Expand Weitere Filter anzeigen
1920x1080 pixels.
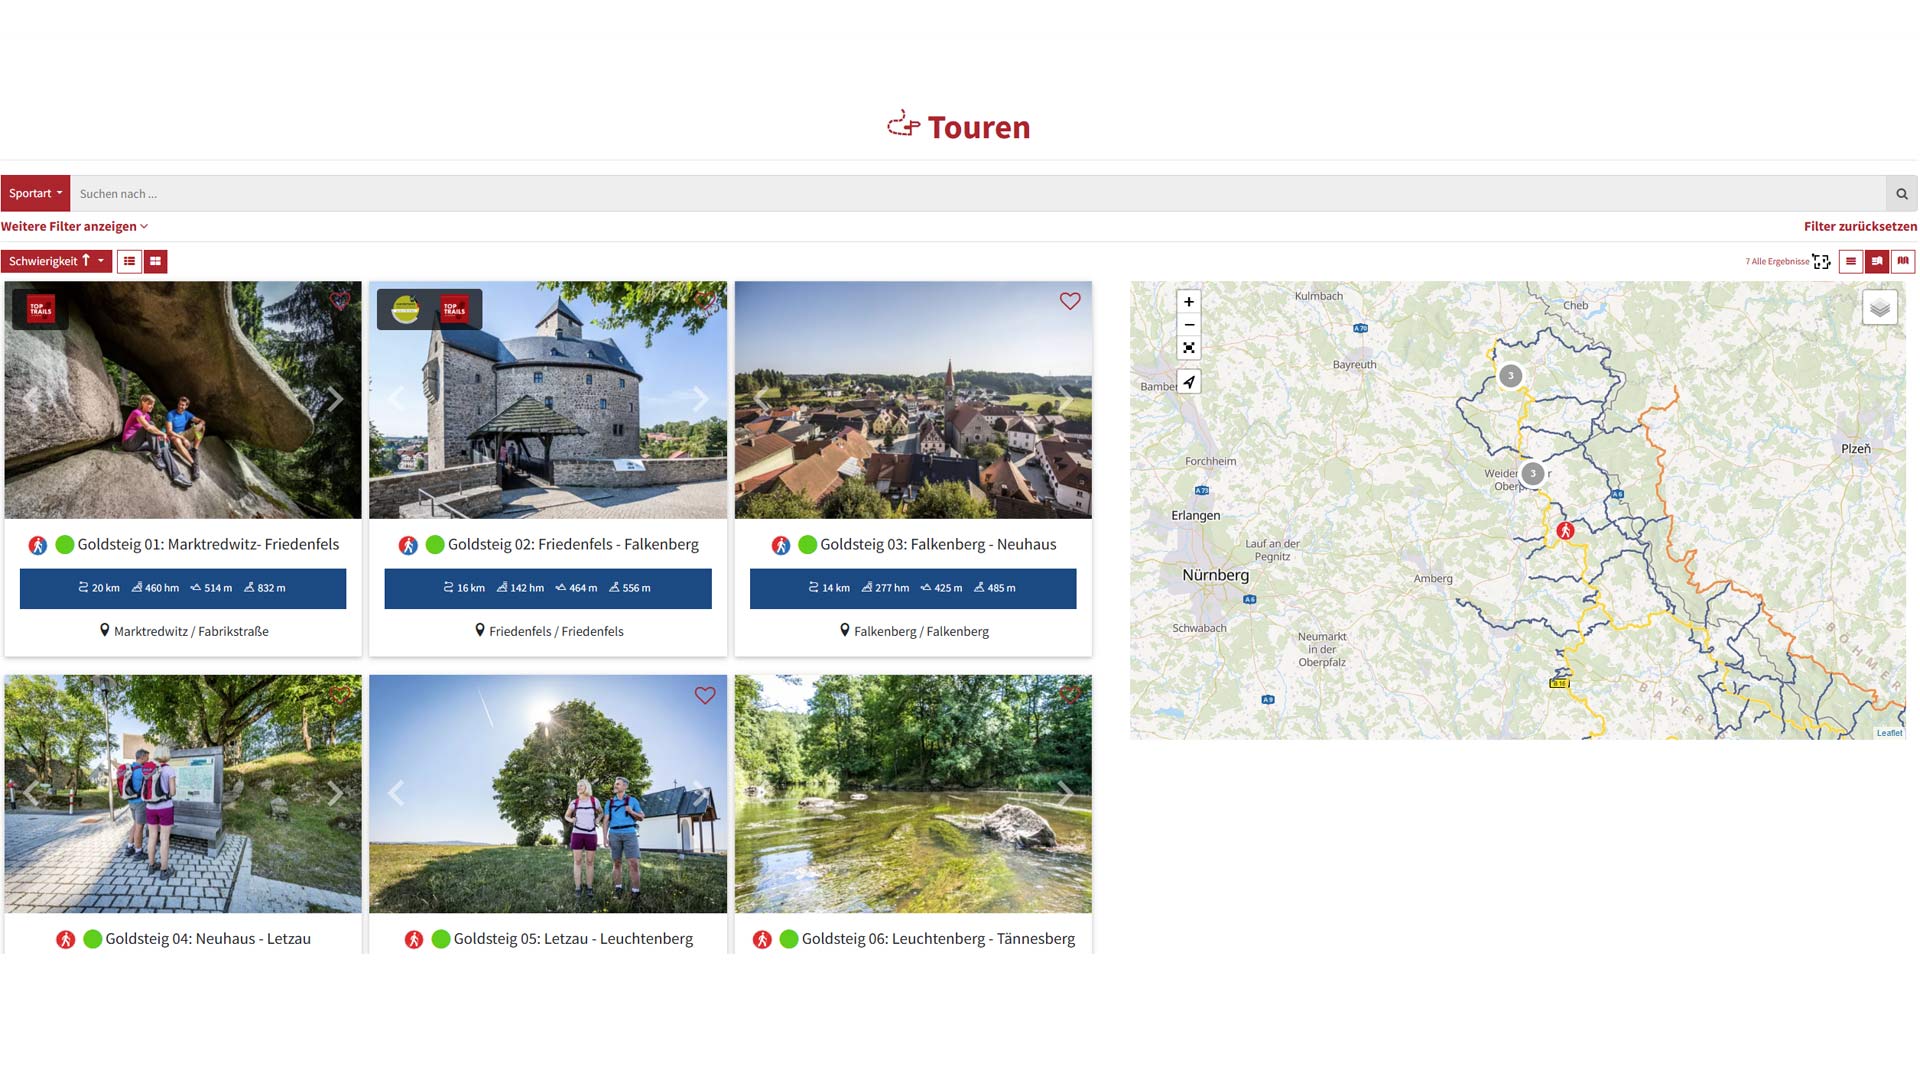point(74,227)
